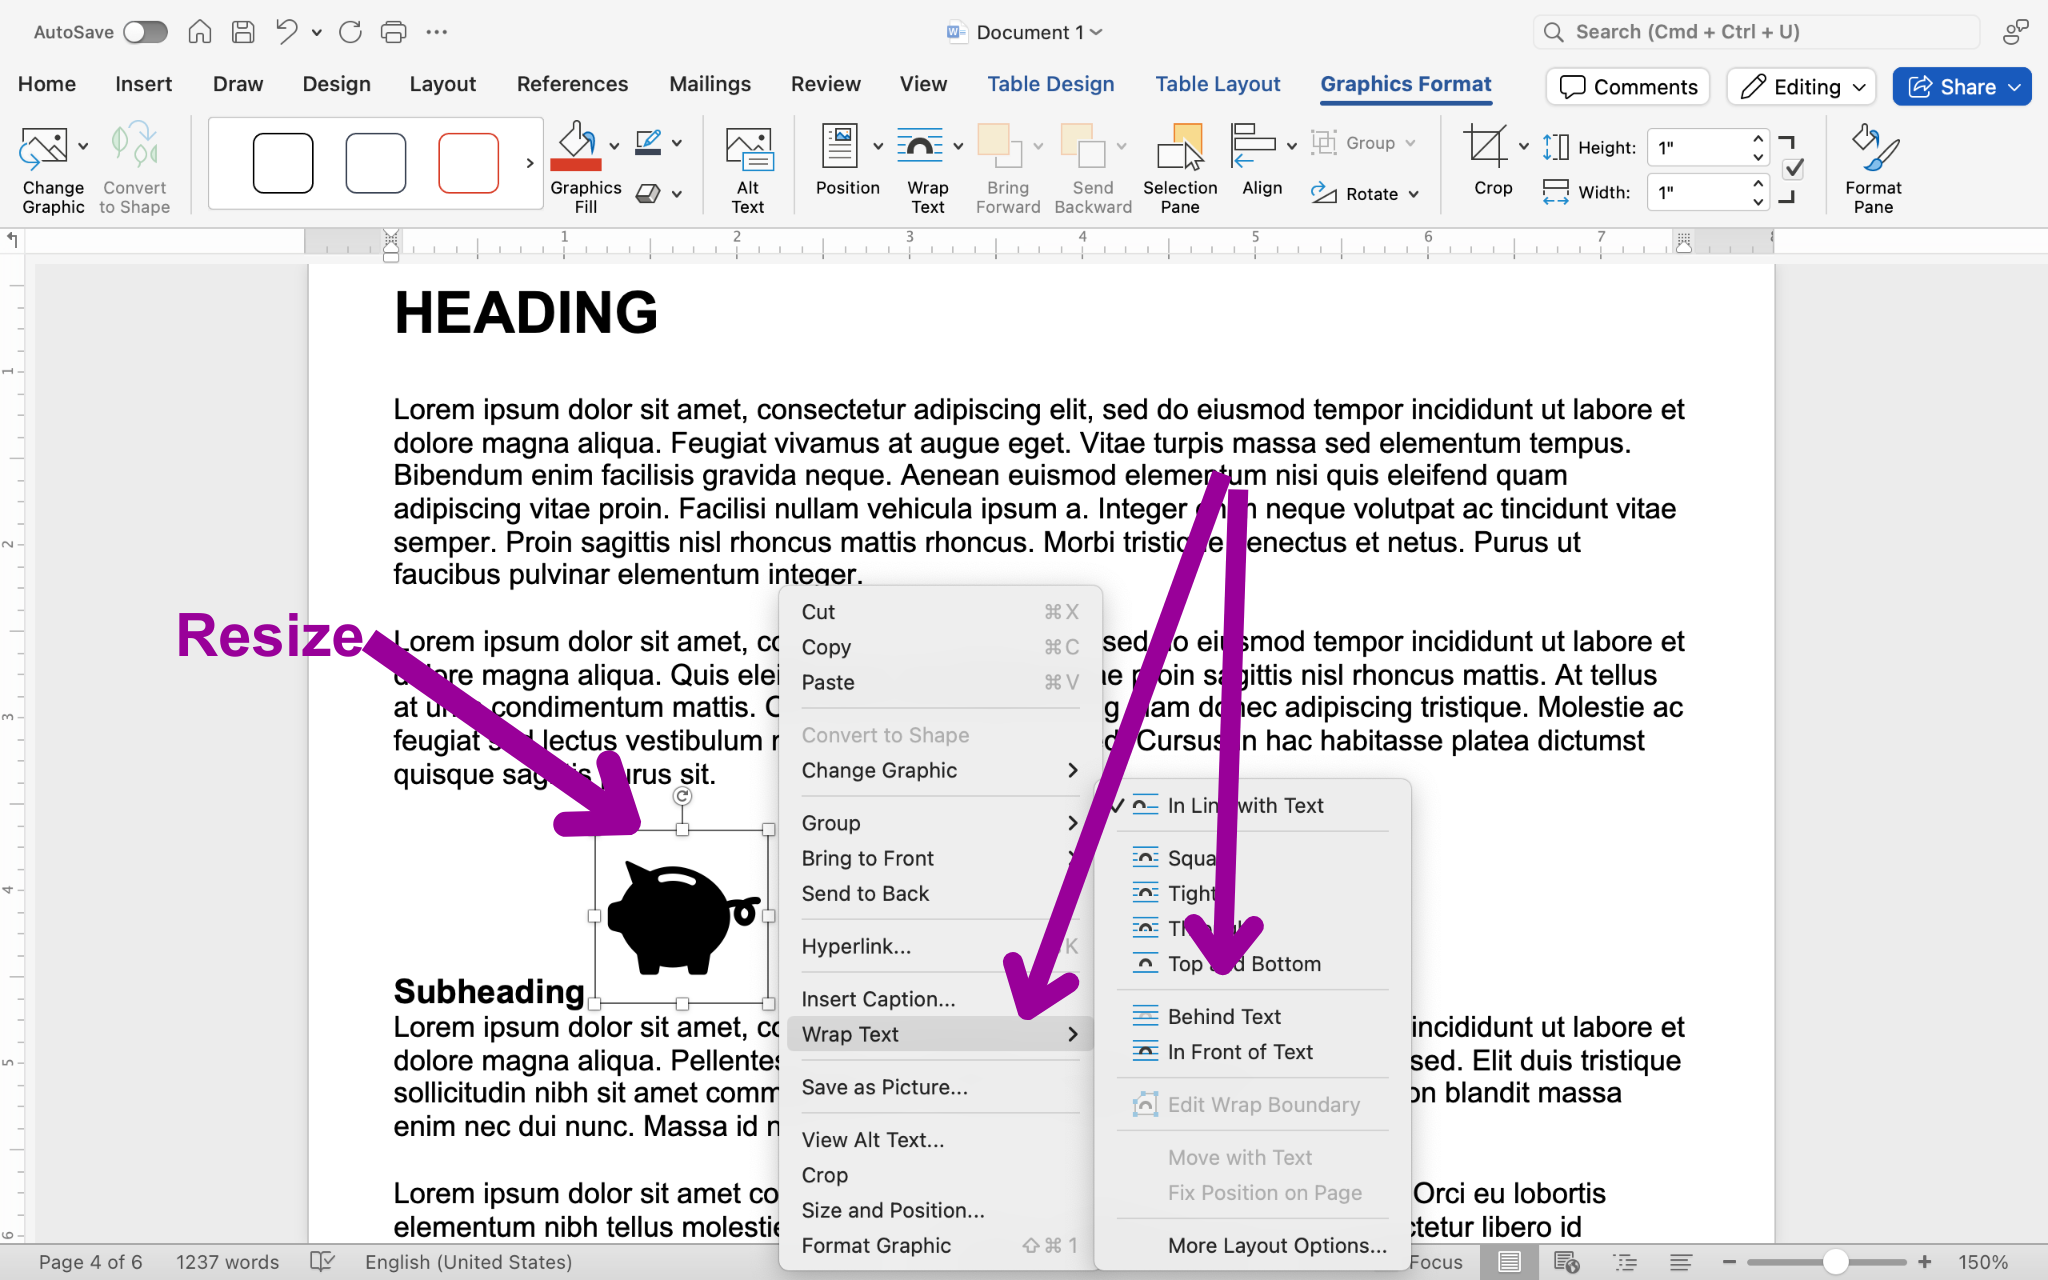Image resolution: width=2048 pixels, height=1280 pixels.
Task: Expand the graphics styles gallery arrow
Action: [x=530, y=163]
